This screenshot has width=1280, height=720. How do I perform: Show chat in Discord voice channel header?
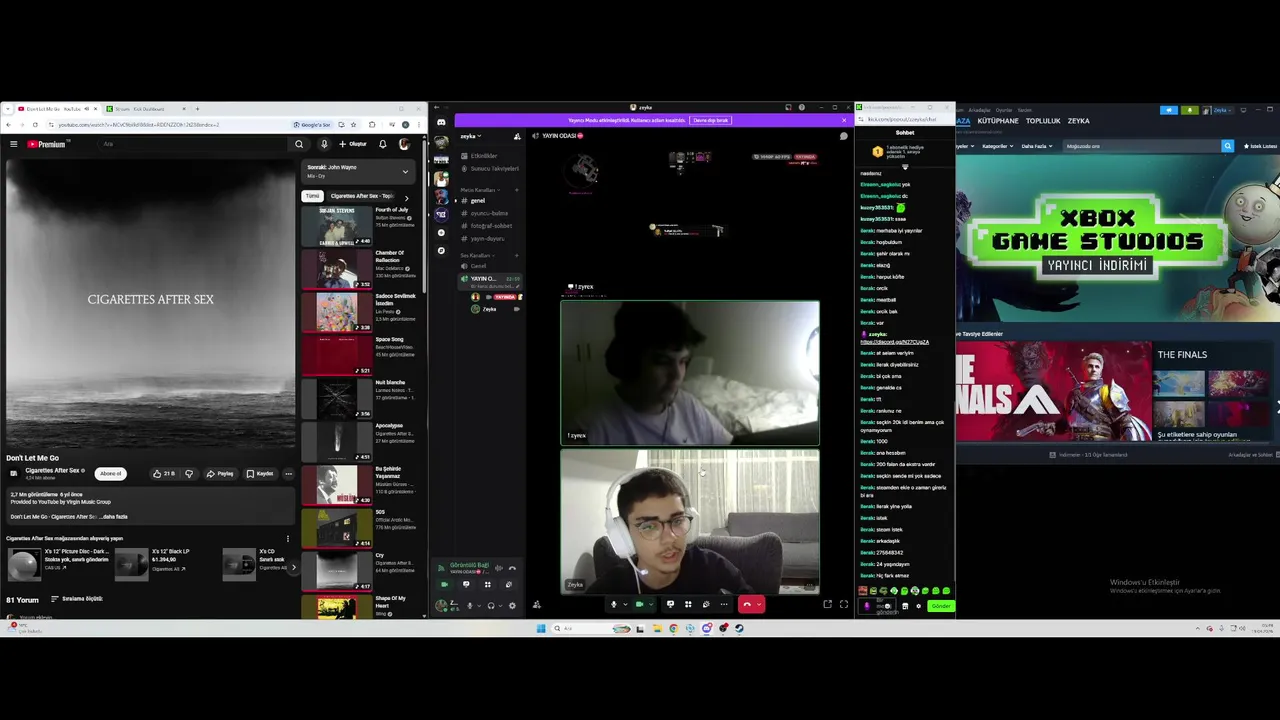(x=843, y=136)
